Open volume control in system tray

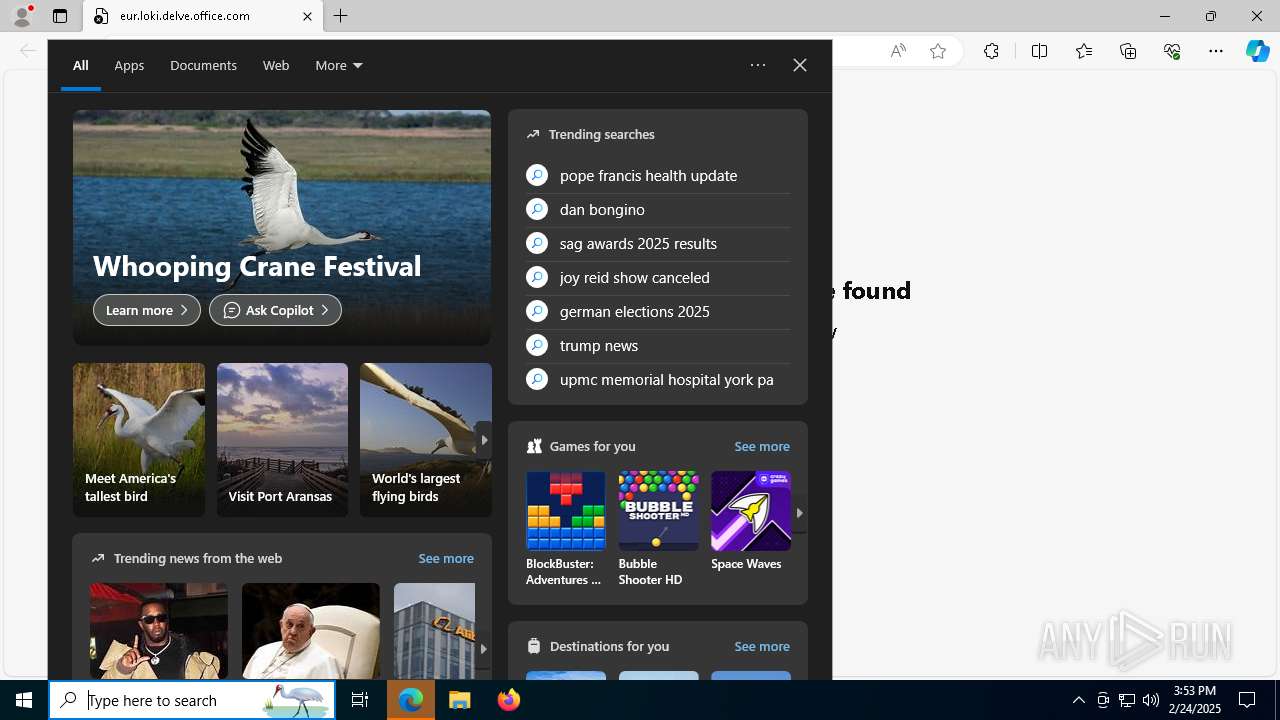1151,700
